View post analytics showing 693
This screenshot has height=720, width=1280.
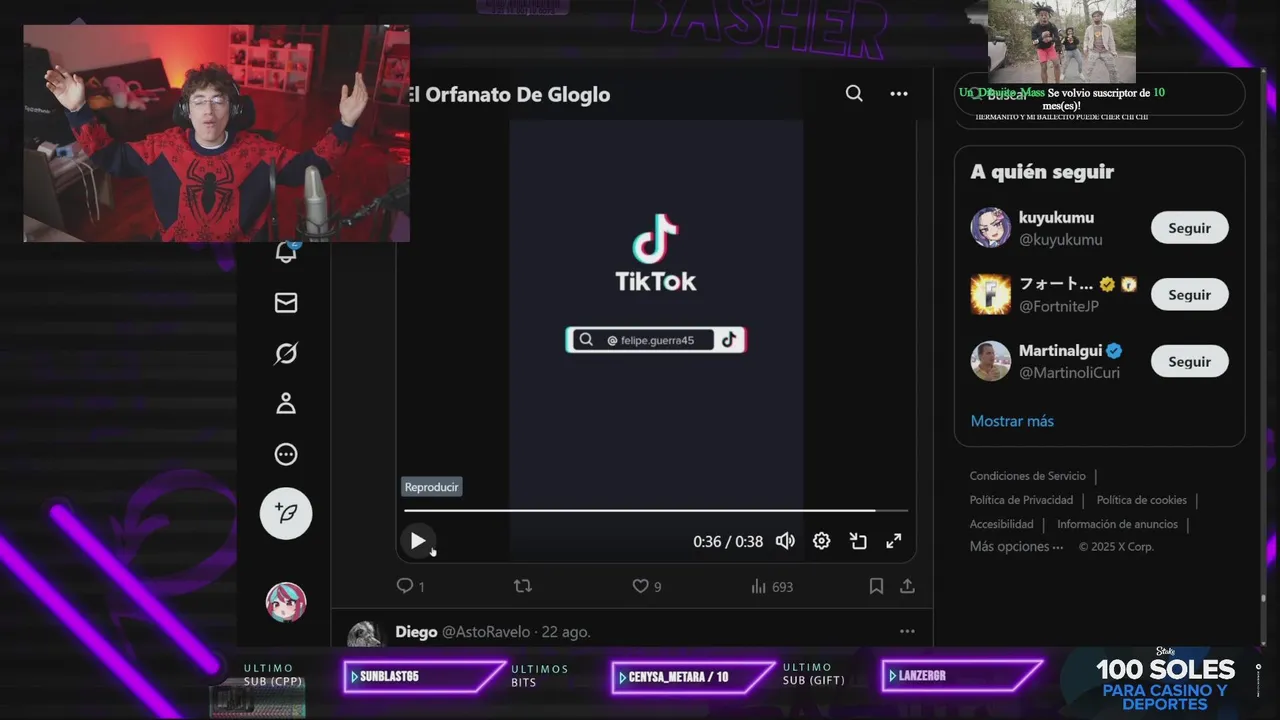point(771,586)
